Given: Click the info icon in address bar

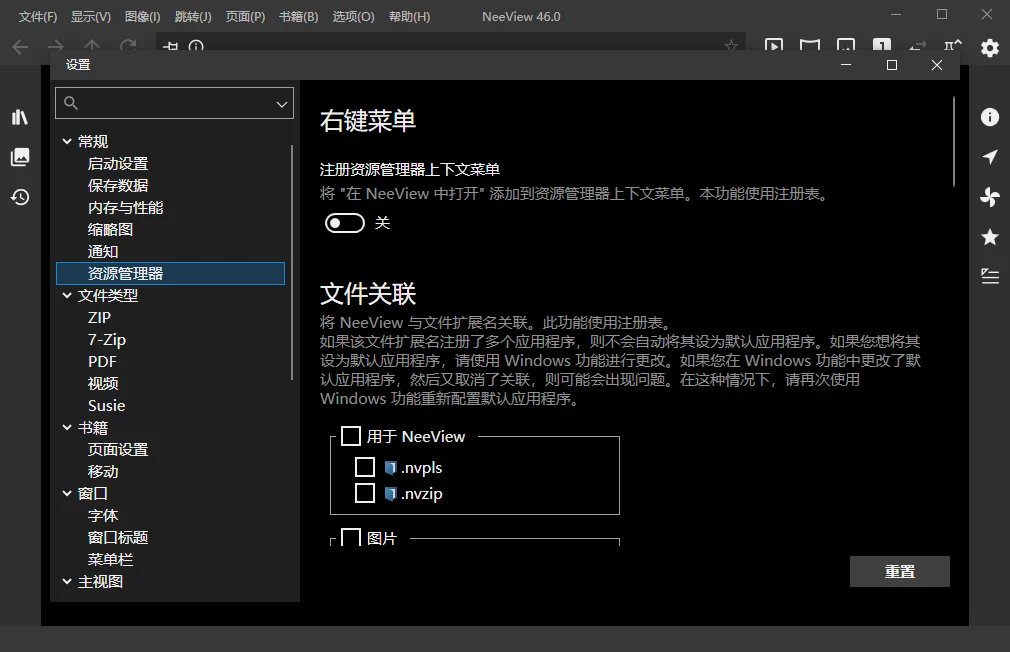Looking at the screenshot, I should (x=196, y=46).
